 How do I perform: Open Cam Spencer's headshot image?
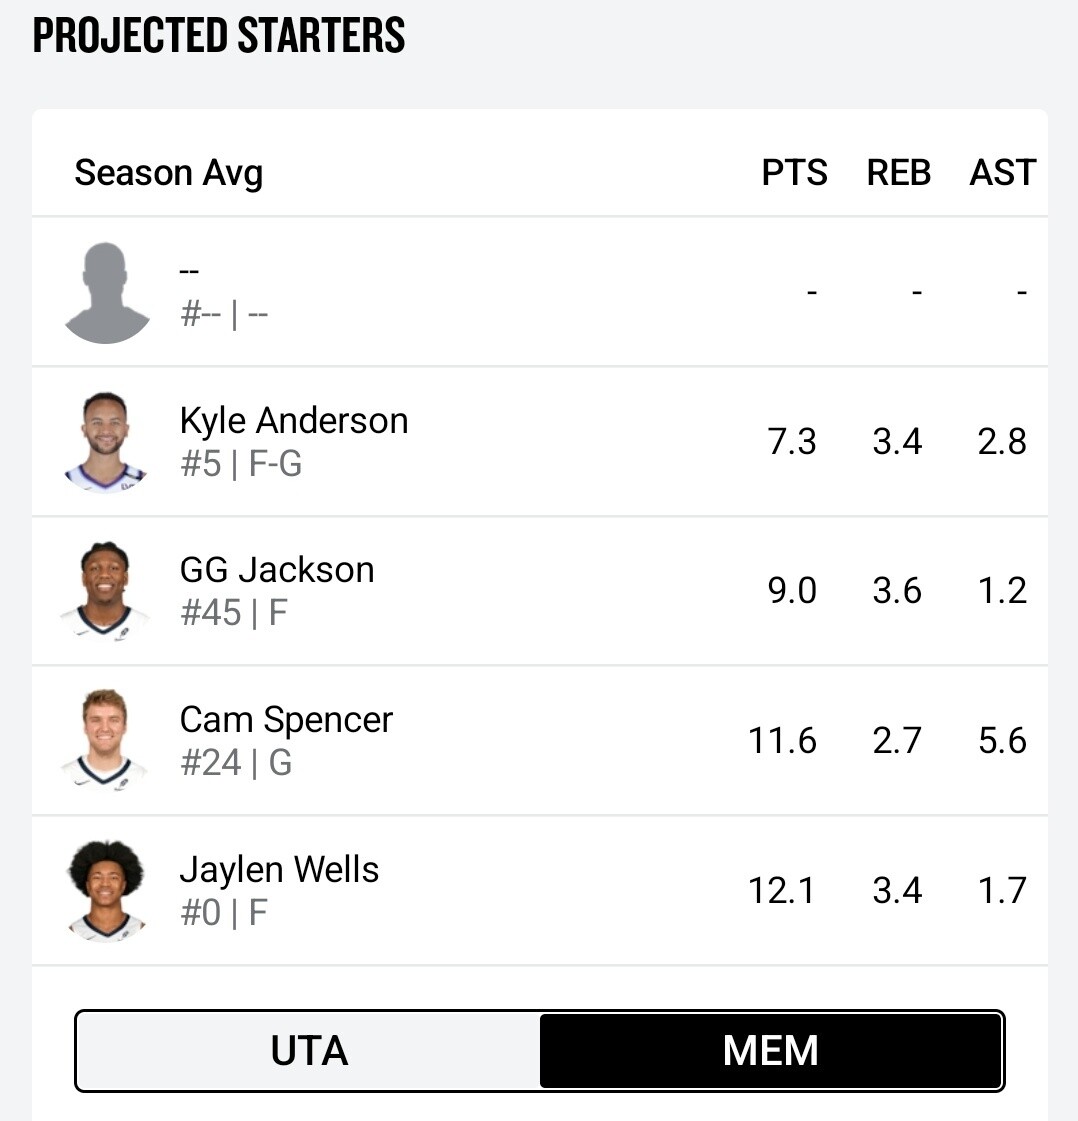click(x=106, y=741)
